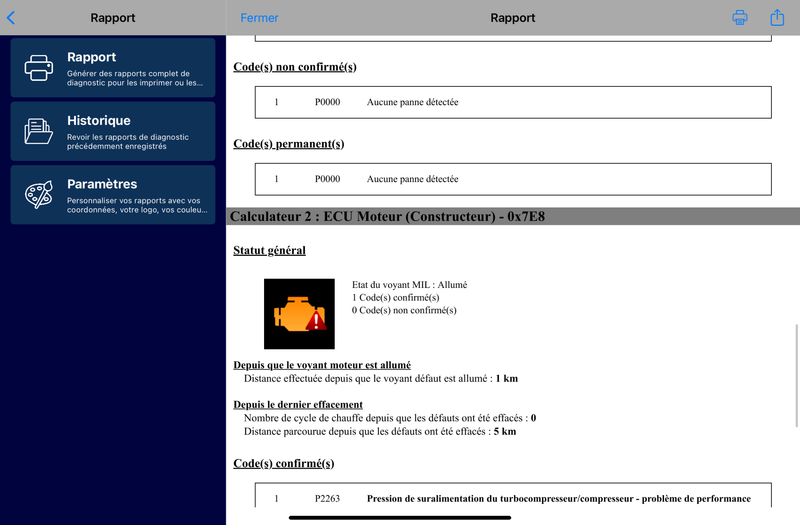Tap the home indicator bar at bottom
The image size is (800, 525).
400,517
